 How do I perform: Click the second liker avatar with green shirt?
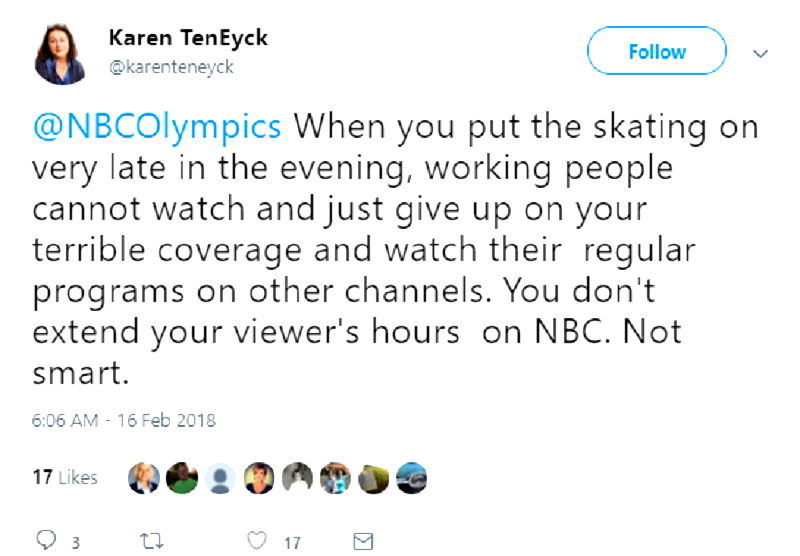point(183,477)
